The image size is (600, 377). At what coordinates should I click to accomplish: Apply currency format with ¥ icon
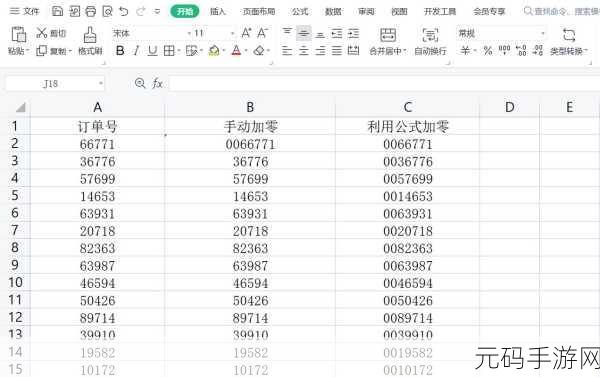(x=465, y=51)
